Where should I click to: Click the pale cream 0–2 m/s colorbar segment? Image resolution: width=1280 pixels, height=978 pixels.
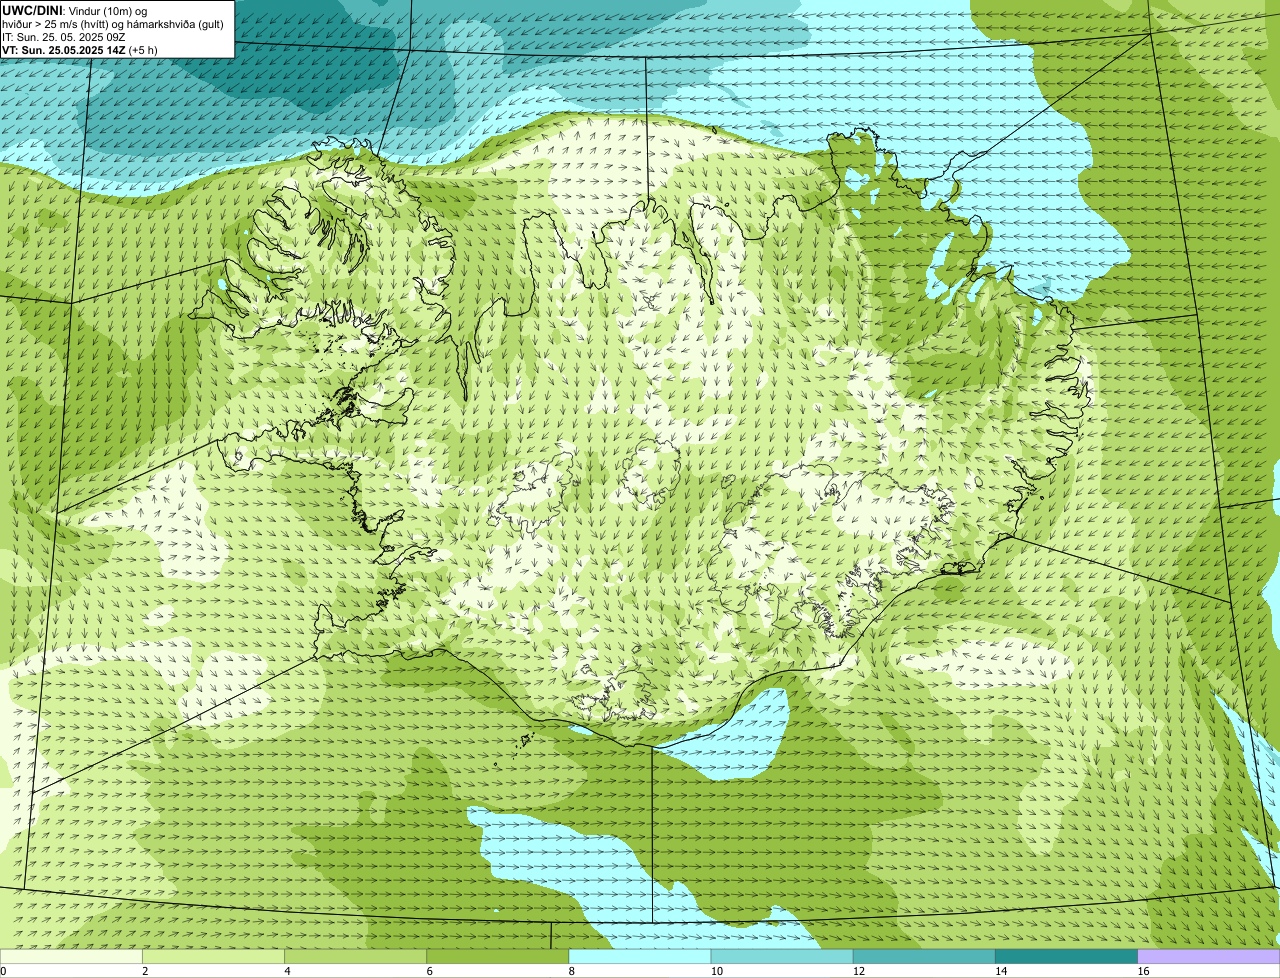[71, 956]
